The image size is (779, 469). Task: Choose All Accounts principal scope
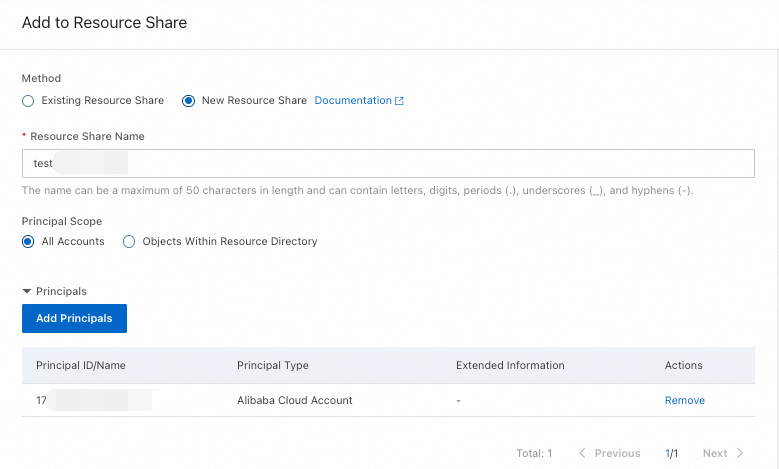28,242
